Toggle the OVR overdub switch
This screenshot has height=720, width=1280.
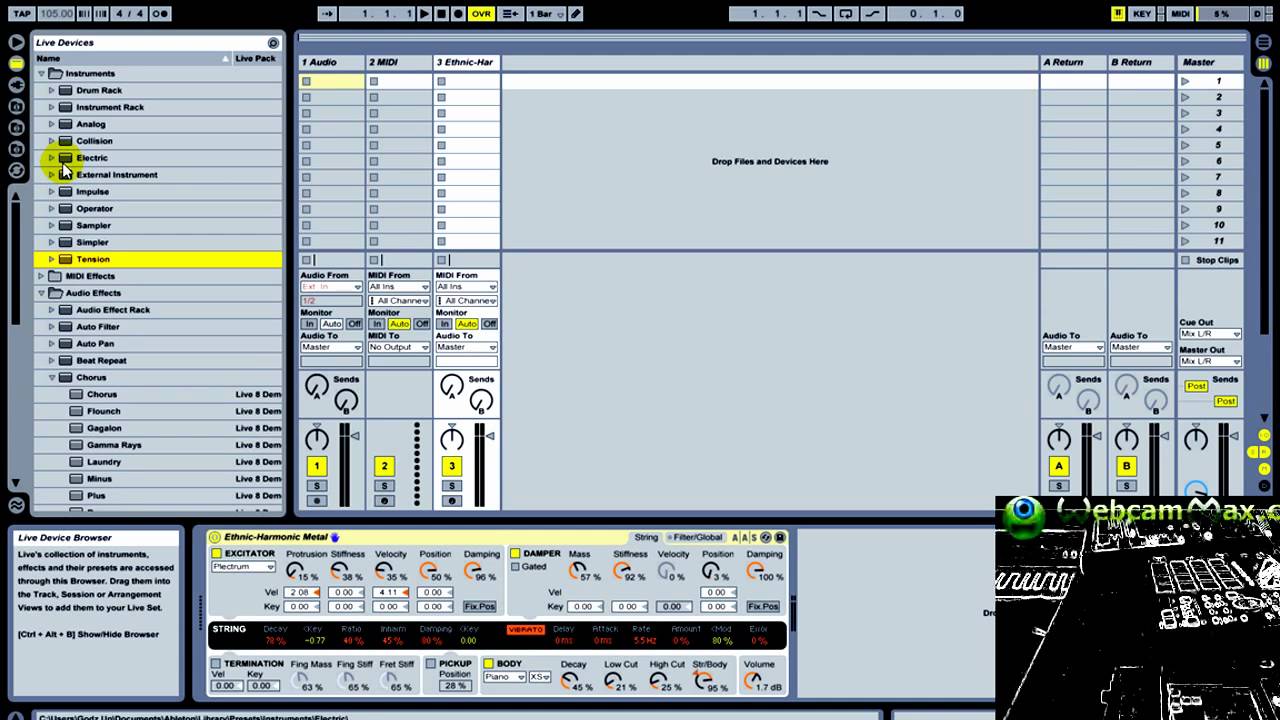coord(481,14)
